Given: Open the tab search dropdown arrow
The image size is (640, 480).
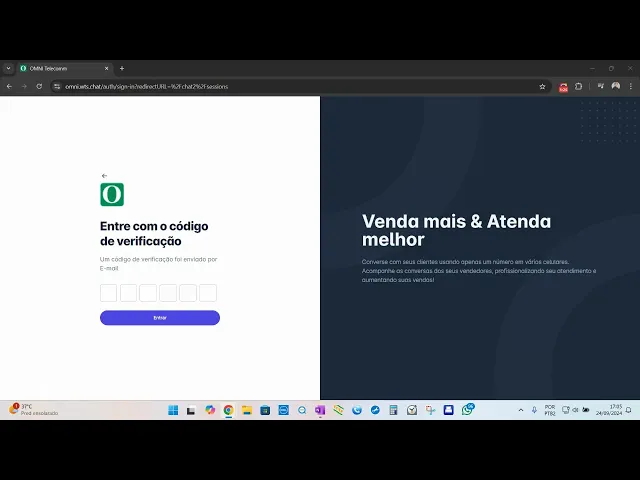Looking at the screenshot, I should pyautogui.click(x=8, y=69).
